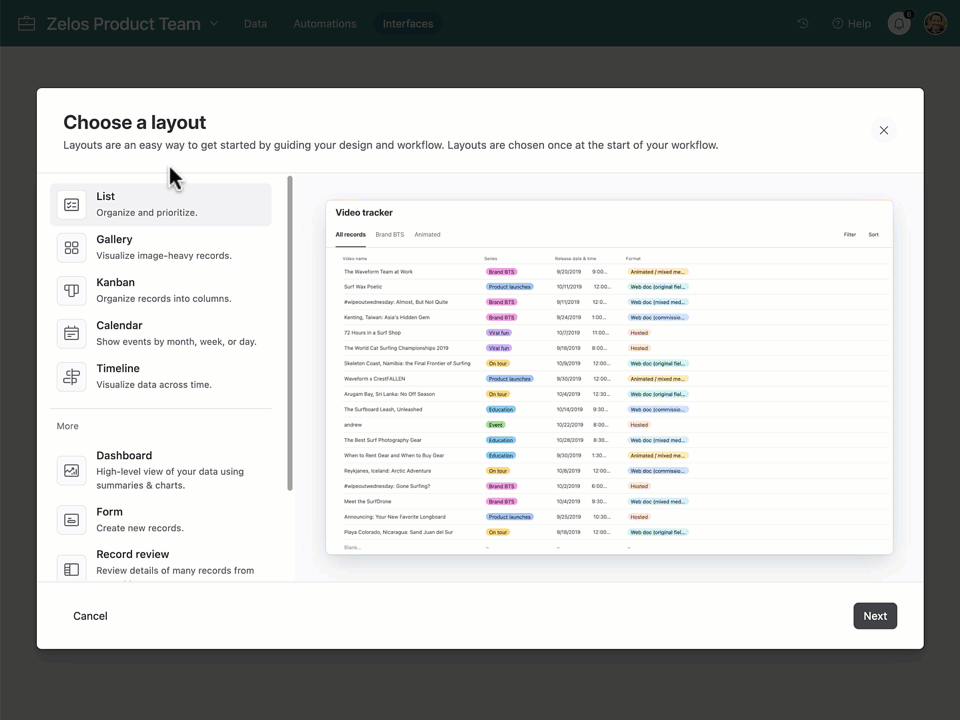Viewport: 960px width, 720px height.
Task: Switch to the Automations tab
Action: pyautogui.click(x=324, y=23)
